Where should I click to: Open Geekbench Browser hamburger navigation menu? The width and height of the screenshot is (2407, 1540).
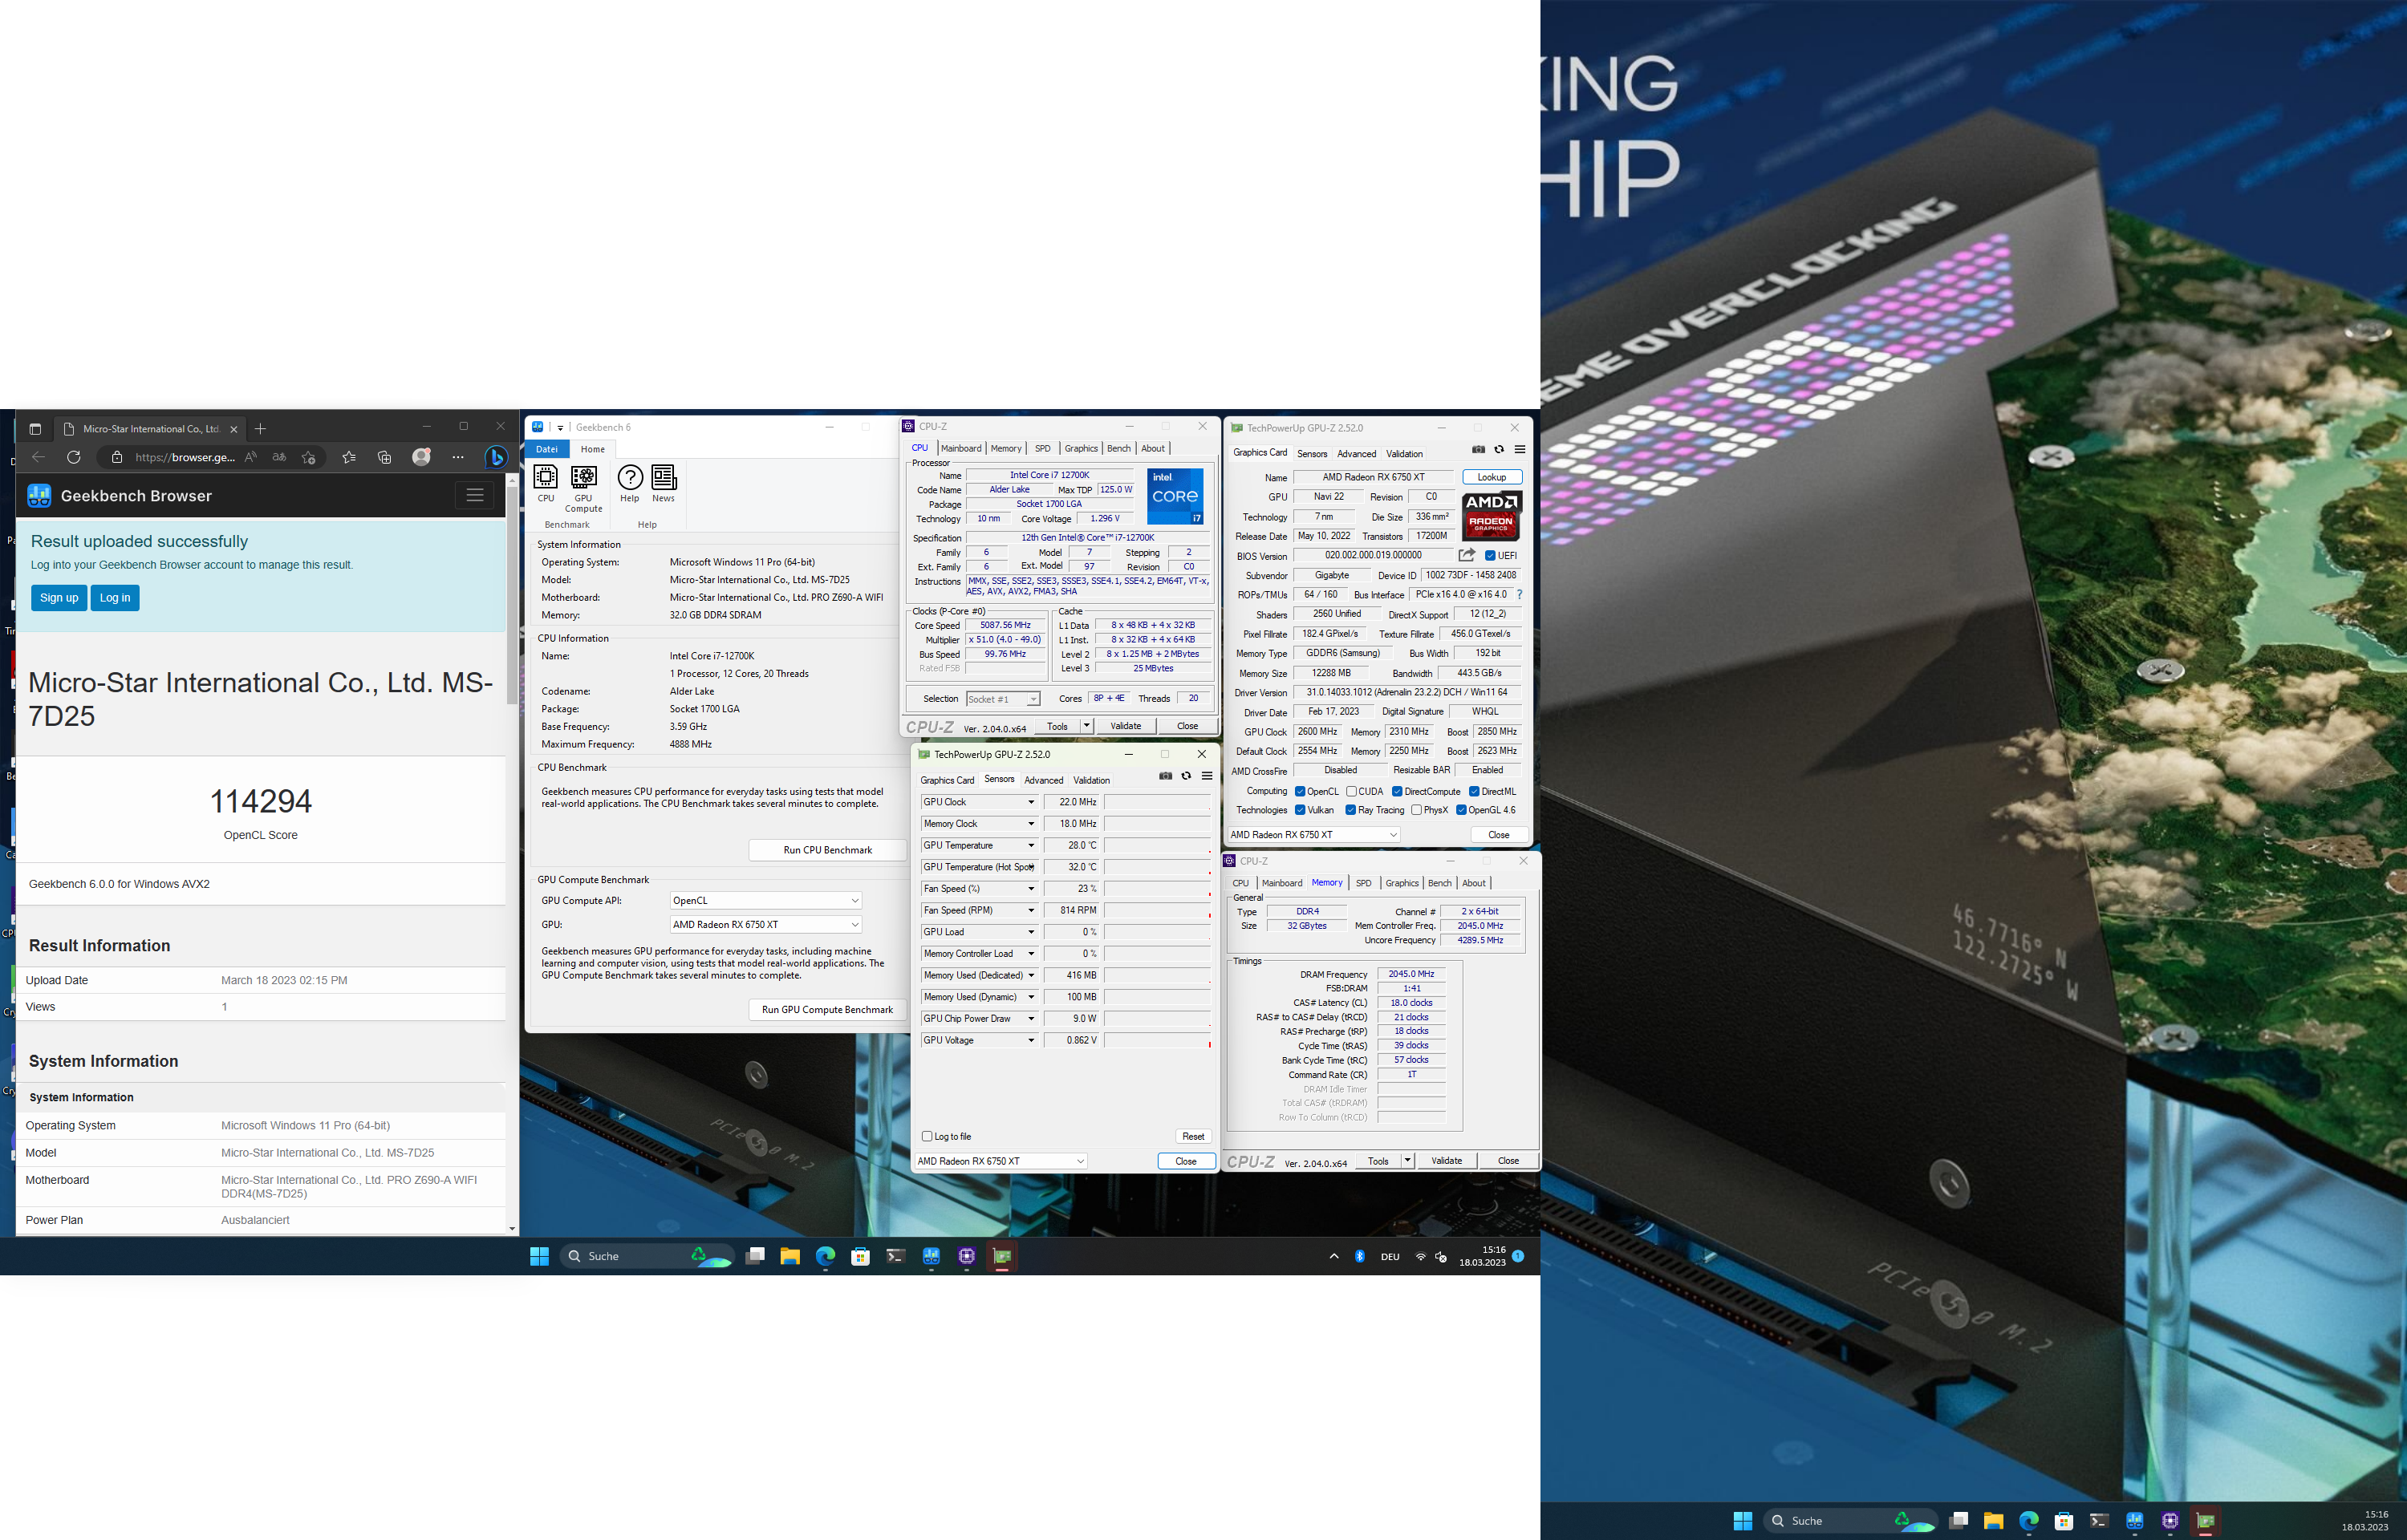[x=475, y=496]
